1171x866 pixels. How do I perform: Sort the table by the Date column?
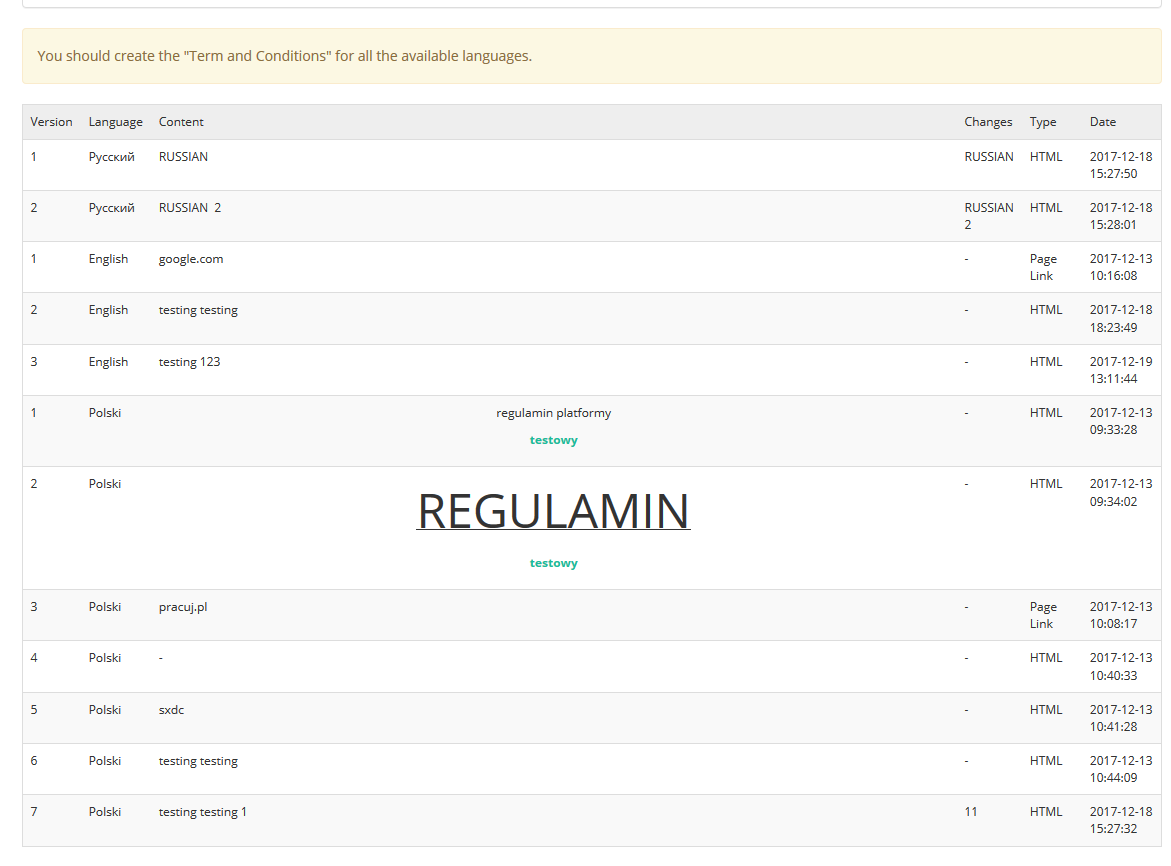tap(1102, 121)
